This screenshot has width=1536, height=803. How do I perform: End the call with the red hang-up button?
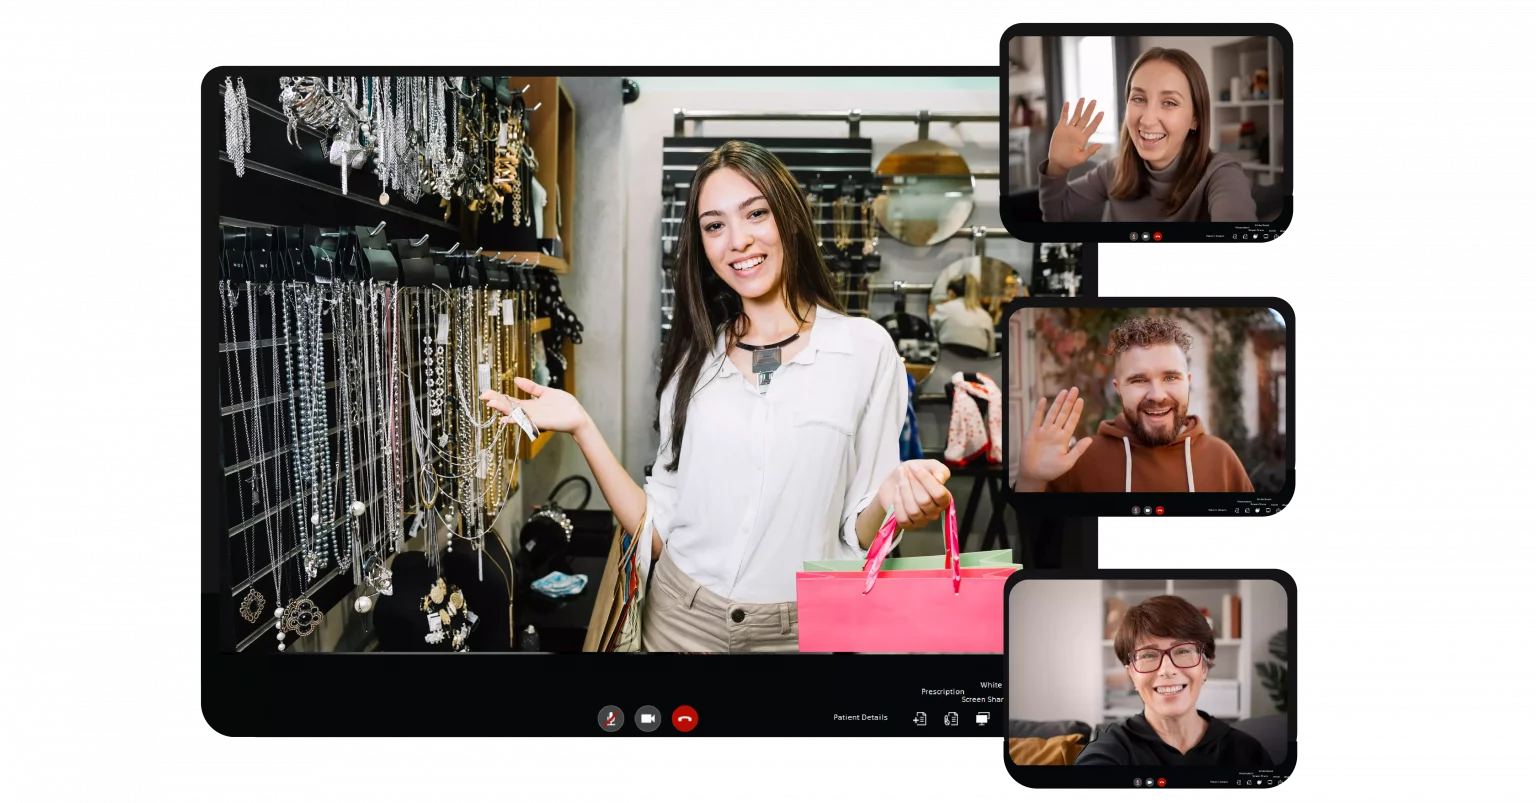pyautogui.click(x=685, y=718)
